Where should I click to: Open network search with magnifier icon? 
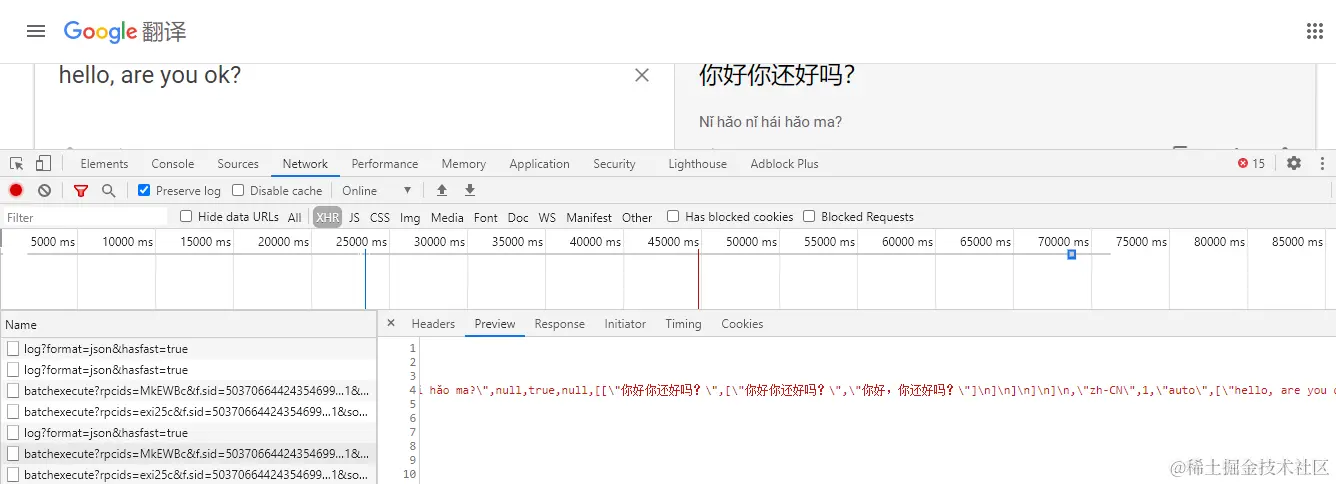pos(108,190)
